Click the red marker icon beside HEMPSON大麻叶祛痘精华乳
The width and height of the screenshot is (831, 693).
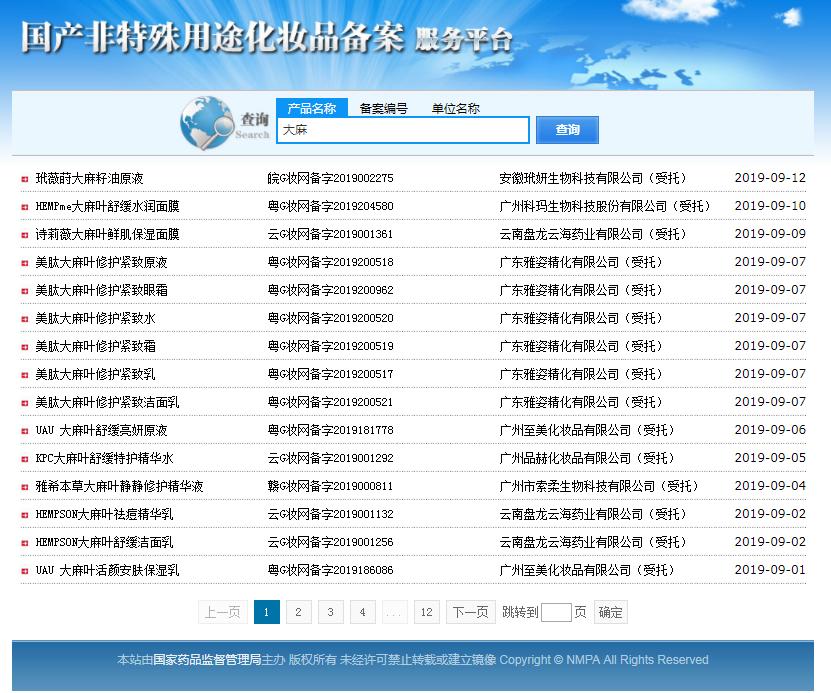(x=24, y=516)
